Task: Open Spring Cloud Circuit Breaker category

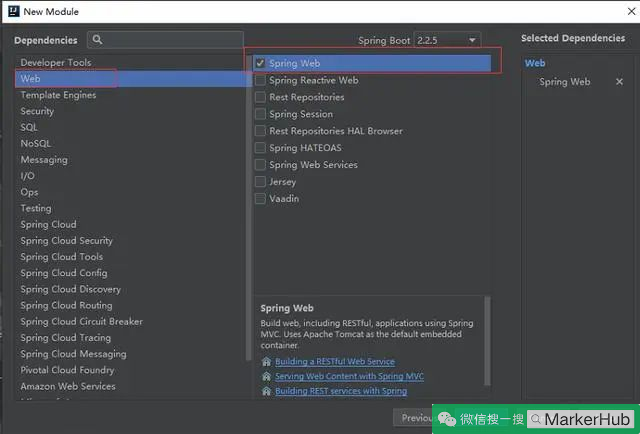Action: 131,321
